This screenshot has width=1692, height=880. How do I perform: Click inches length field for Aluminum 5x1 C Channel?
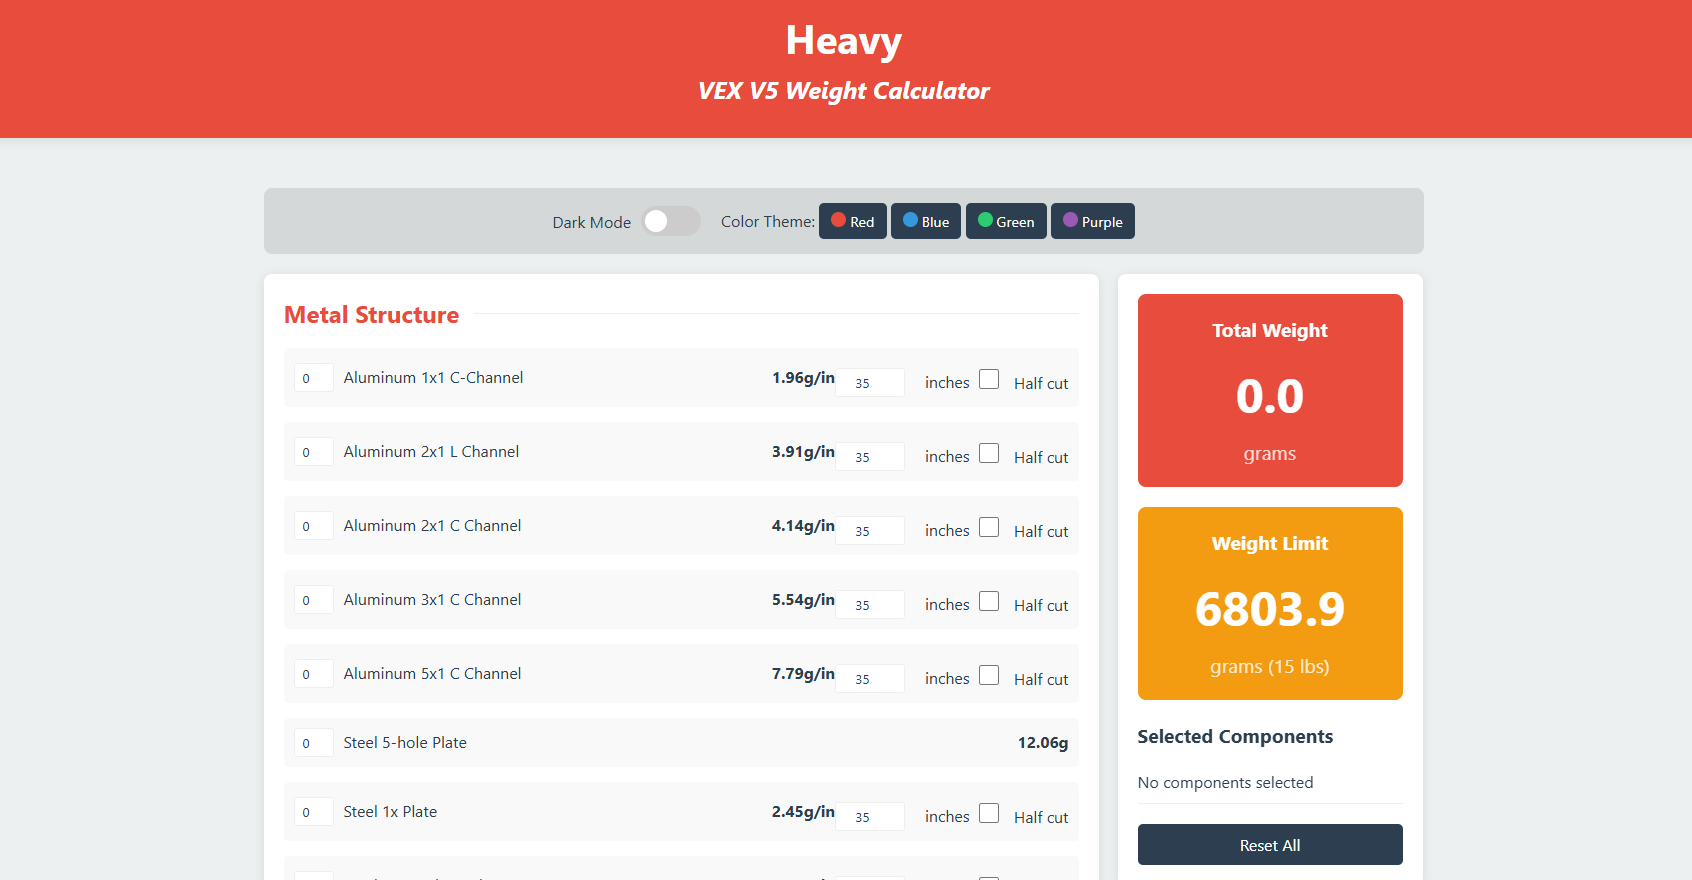click(870, 678)
